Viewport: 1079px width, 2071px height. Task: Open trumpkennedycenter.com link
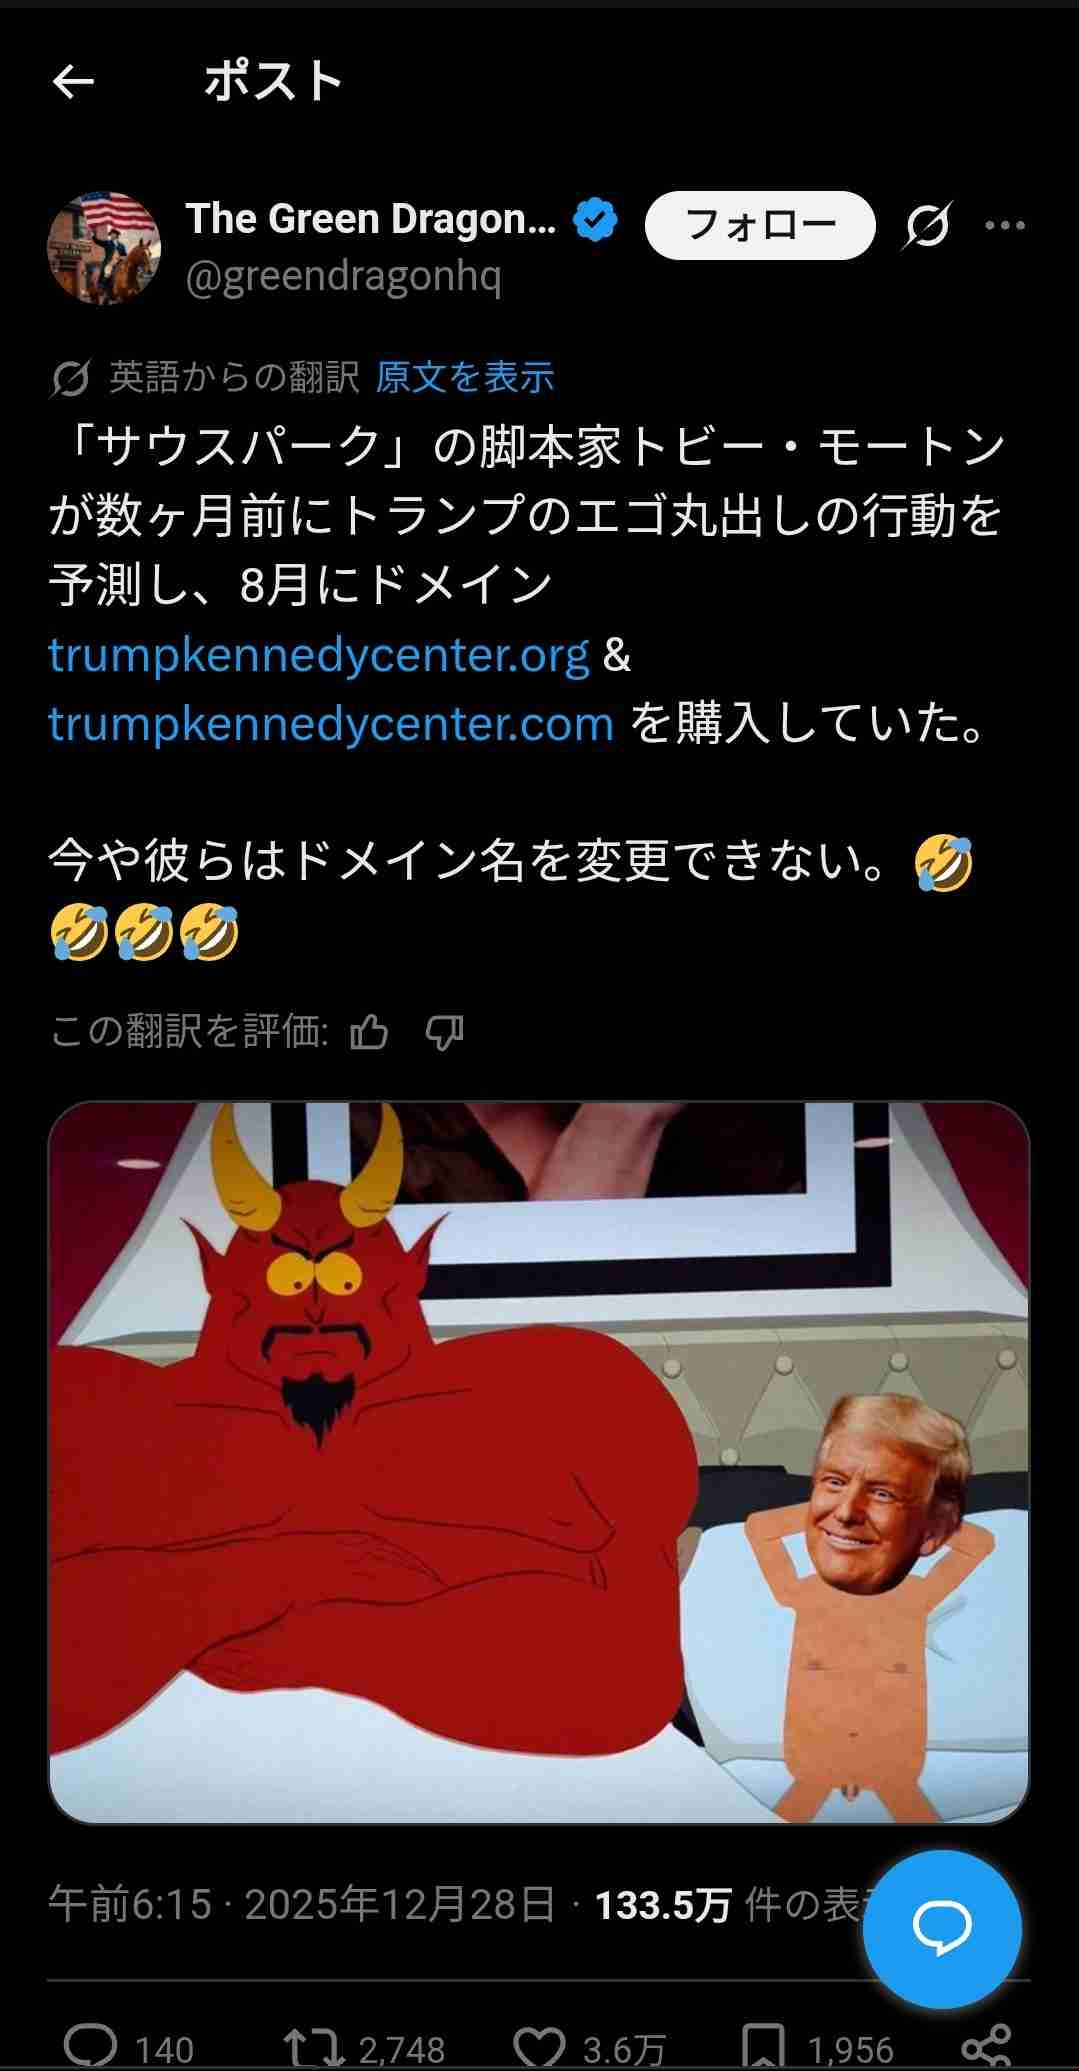click(x=331, y=723)
